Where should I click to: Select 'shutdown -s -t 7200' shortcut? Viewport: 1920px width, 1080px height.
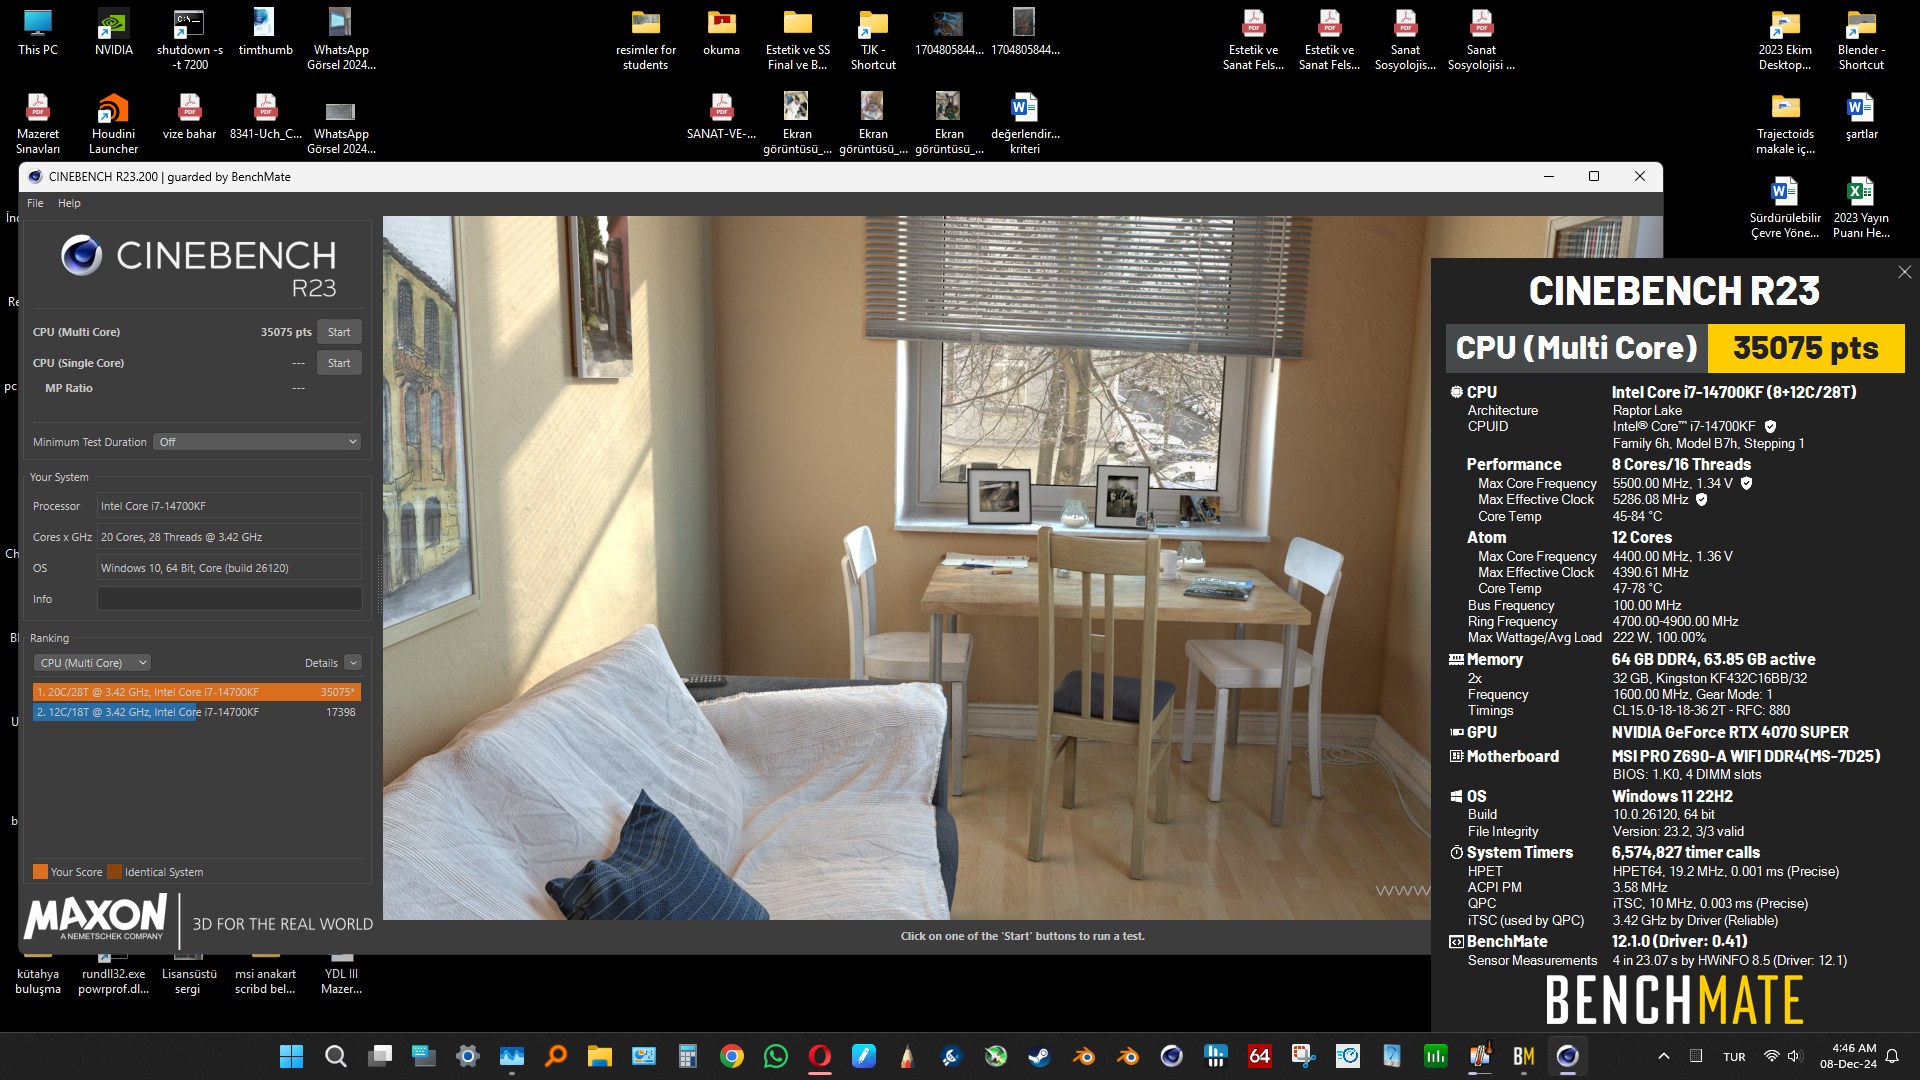[189, 40]
